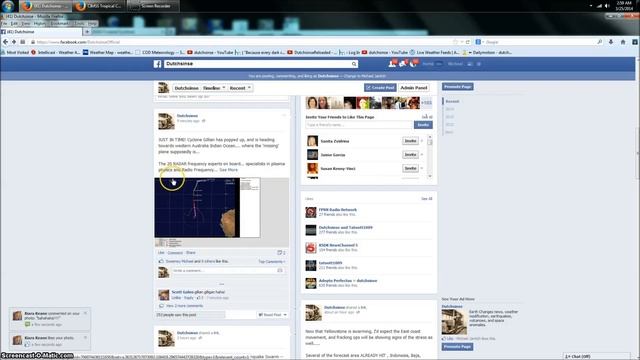Invite Susan Kenny-Vinci to like page

[410, 168]
